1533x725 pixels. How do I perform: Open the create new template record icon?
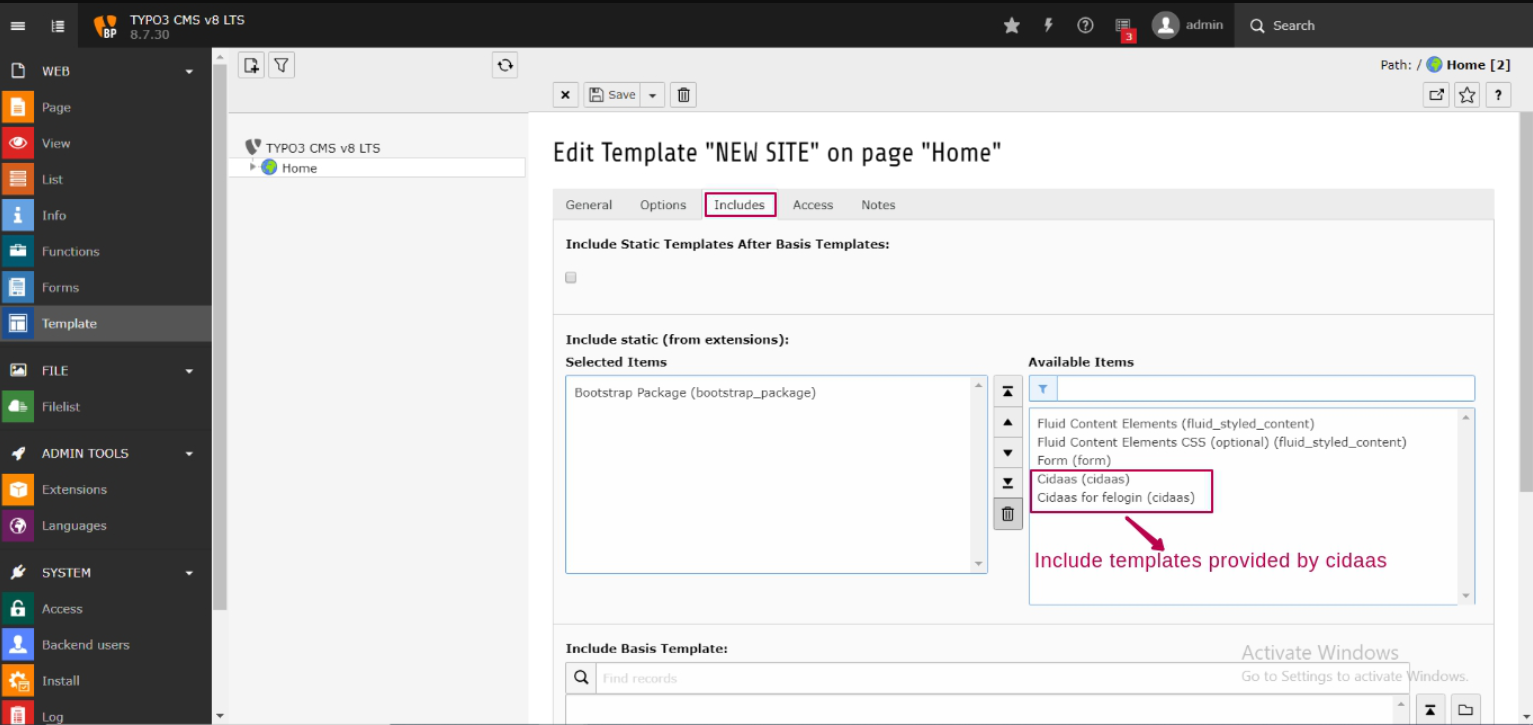point(250,64)
